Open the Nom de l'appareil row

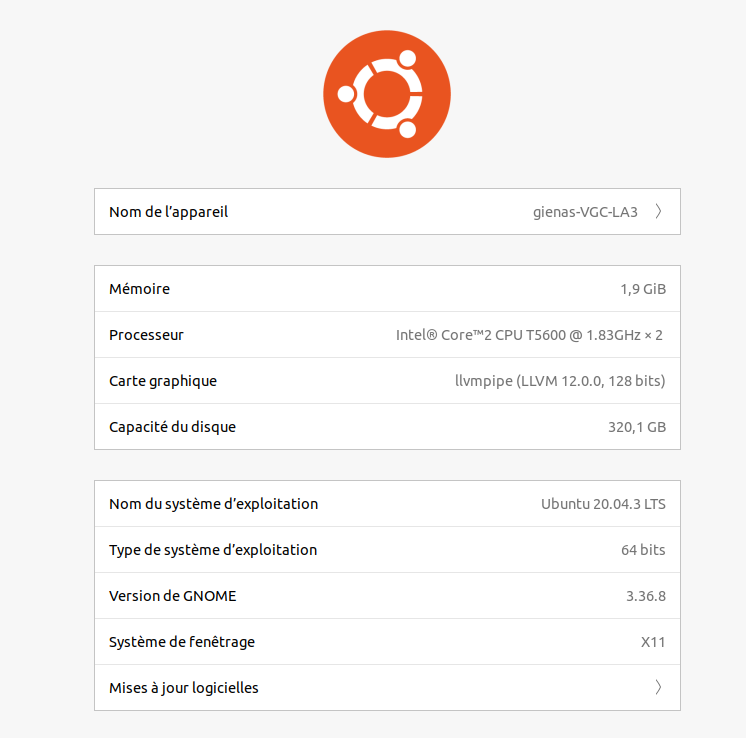387,211
